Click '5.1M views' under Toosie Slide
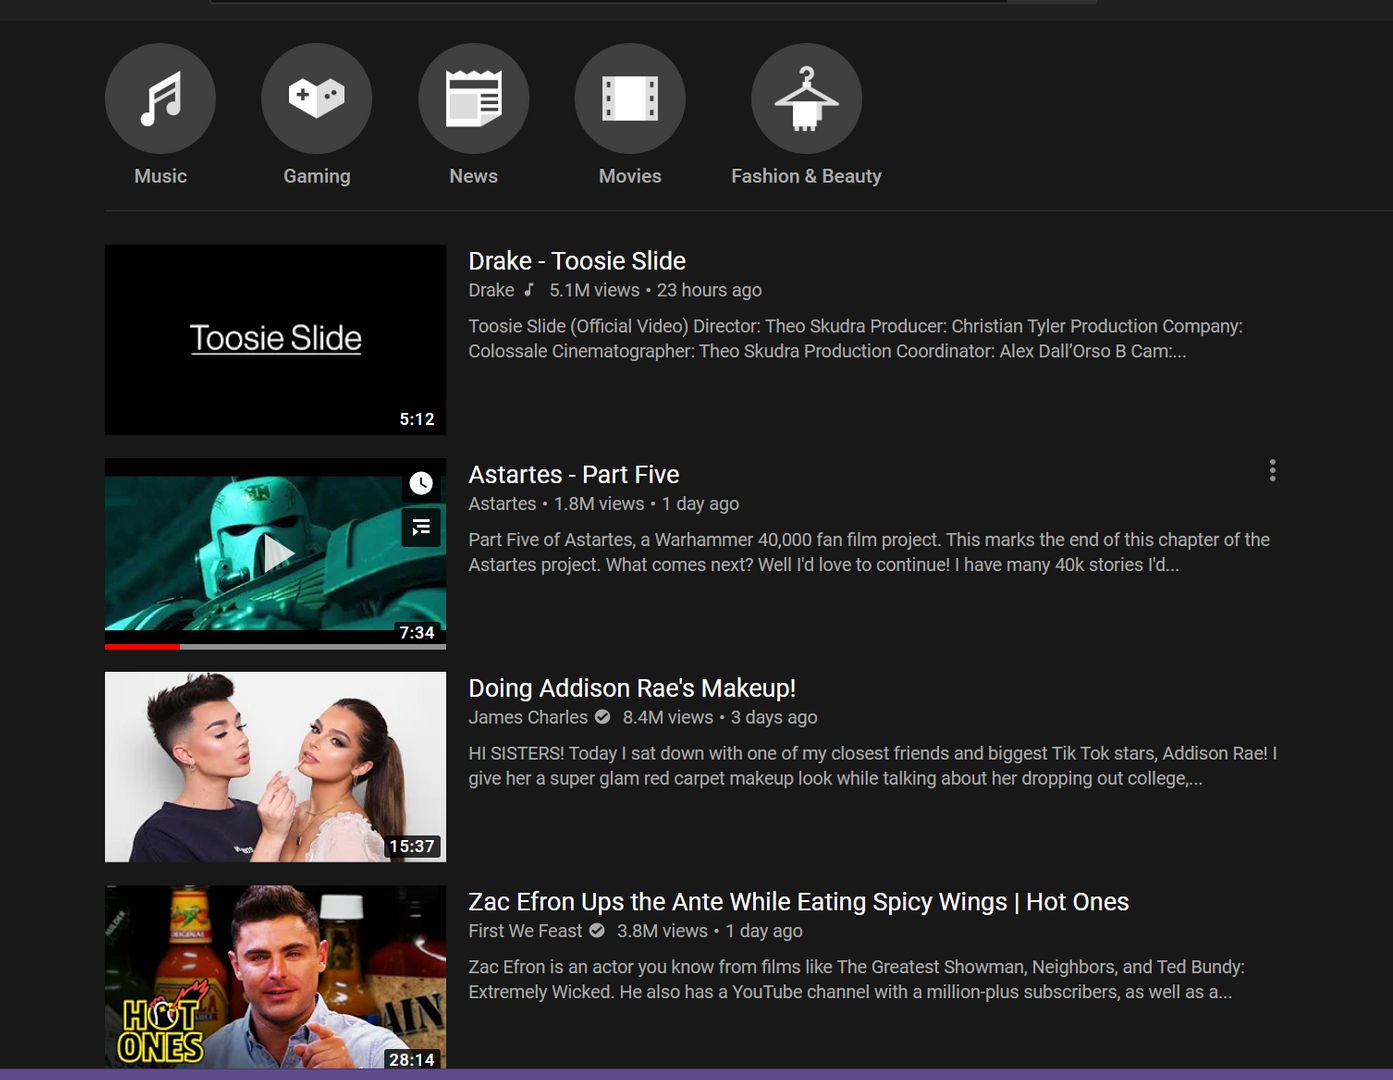This screenshot has width=1393, height=1080. 594,290
